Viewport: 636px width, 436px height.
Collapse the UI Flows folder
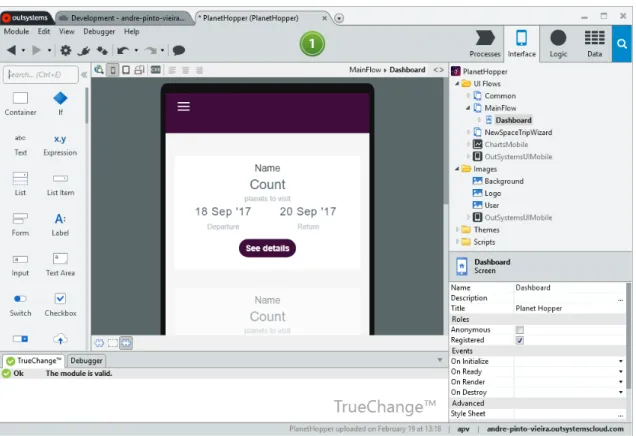457,84
